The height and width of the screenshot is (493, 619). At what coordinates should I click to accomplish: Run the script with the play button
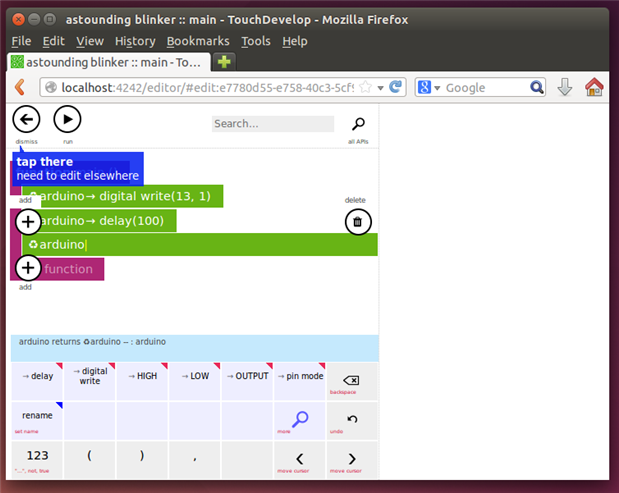(x=67, y=119)
